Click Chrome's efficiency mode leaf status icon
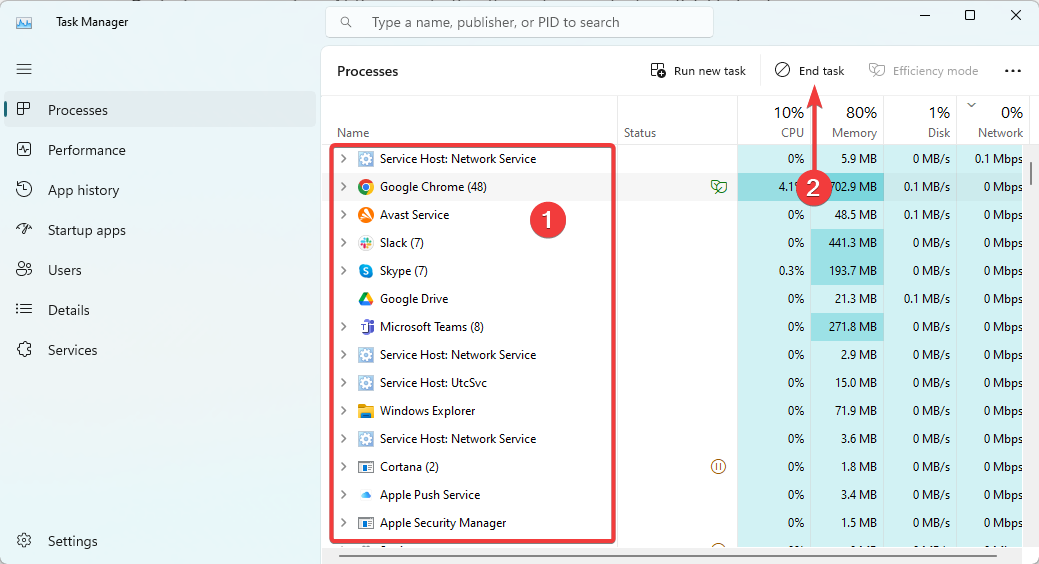The width and height of the screenshot is (1039, 564). (x=718, y=187)
